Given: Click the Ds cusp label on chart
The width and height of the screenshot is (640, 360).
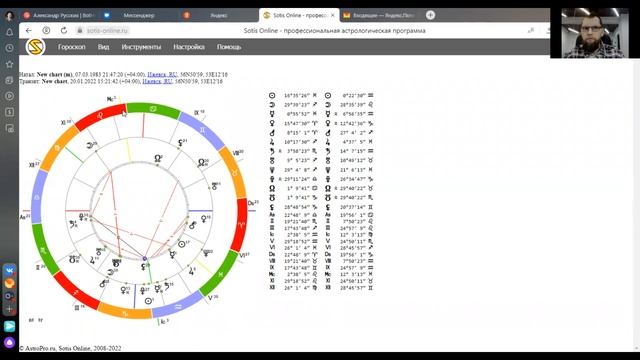Looking at the screenshot, I should [x=253, y=203].
